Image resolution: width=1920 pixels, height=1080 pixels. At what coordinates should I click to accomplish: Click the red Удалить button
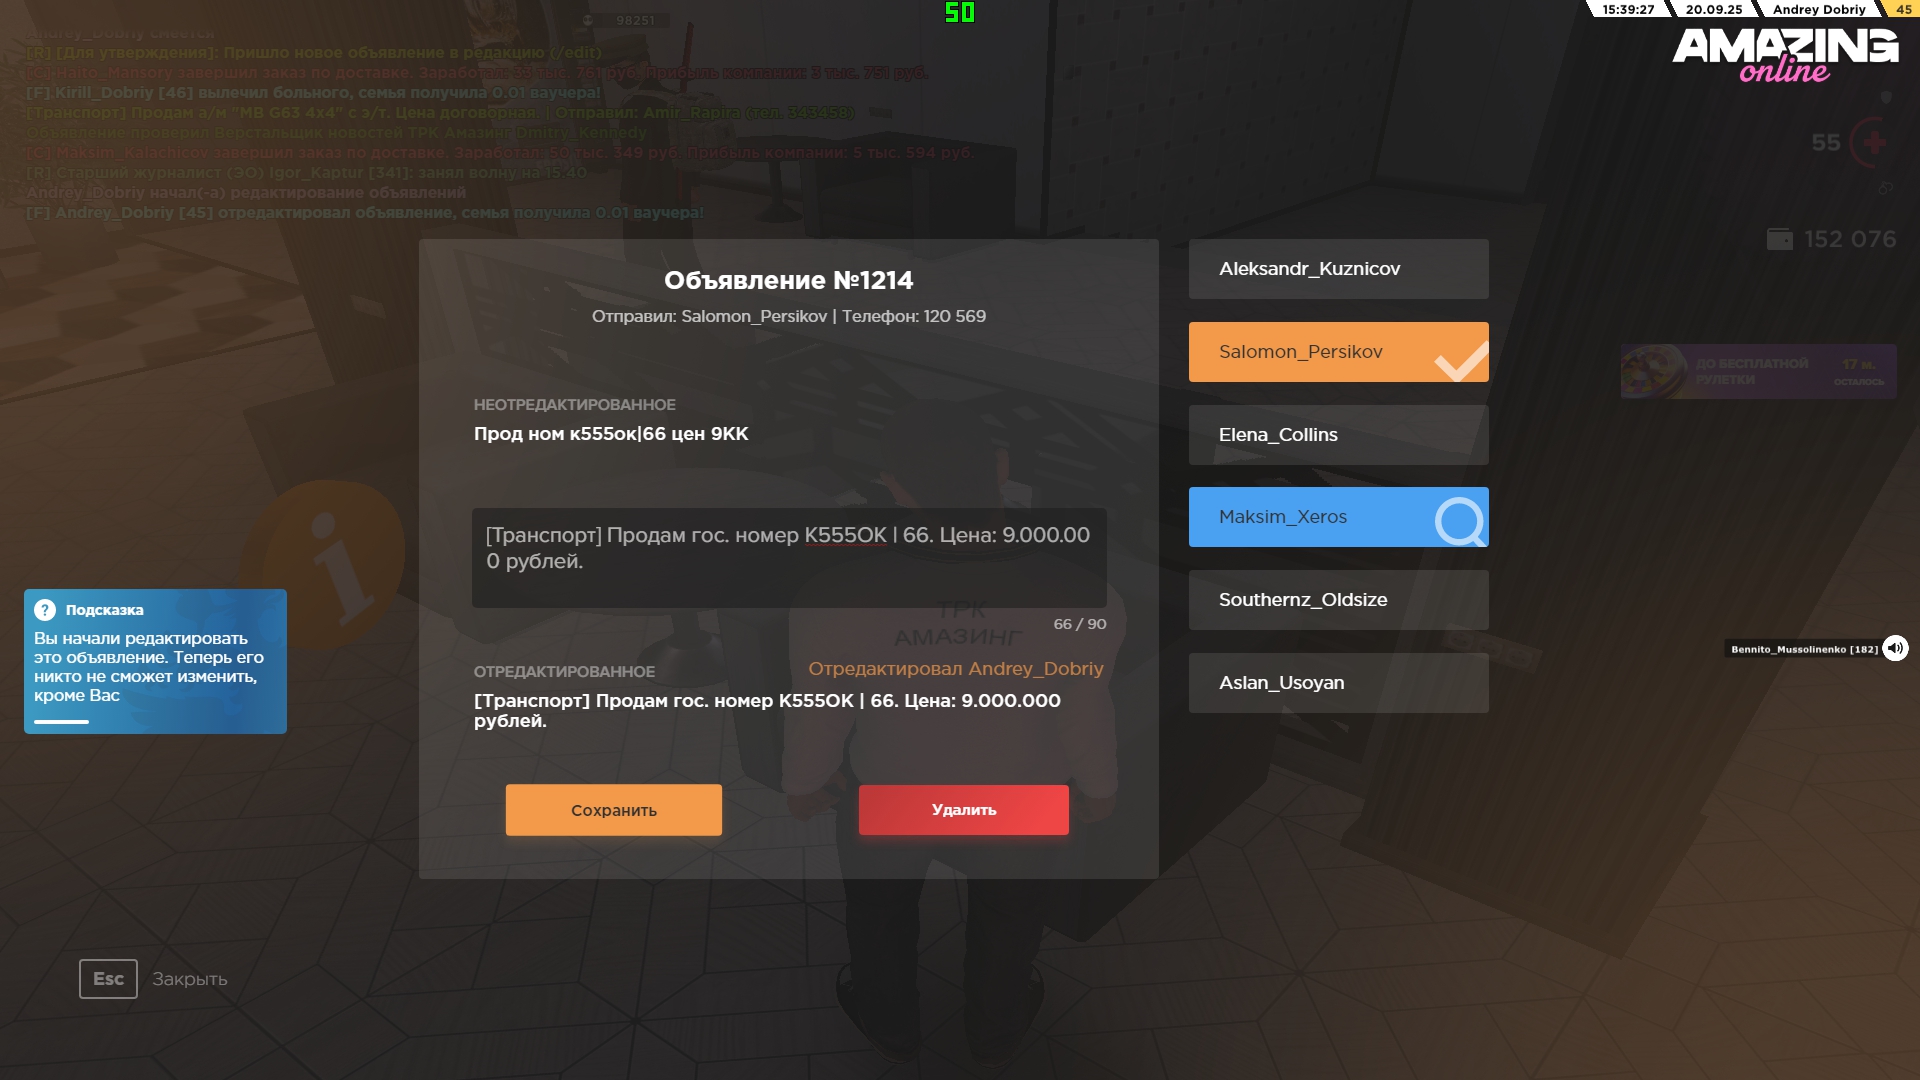[x=963, y=810]
